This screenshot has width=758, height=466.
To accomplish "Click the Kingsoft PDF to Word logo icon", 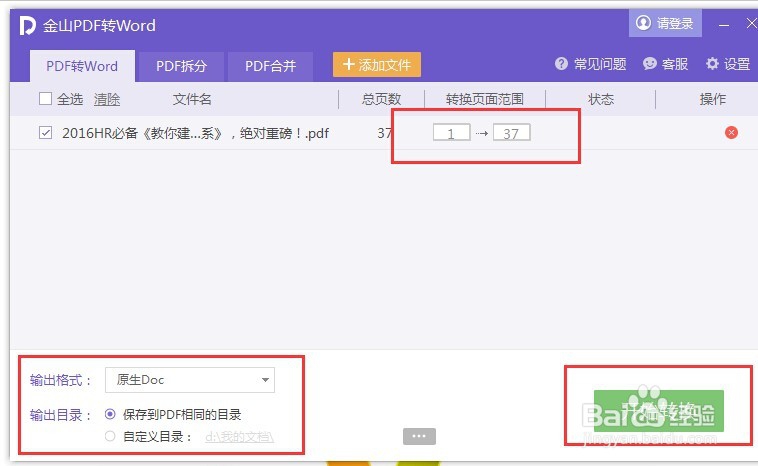I will tap(28, 26).
